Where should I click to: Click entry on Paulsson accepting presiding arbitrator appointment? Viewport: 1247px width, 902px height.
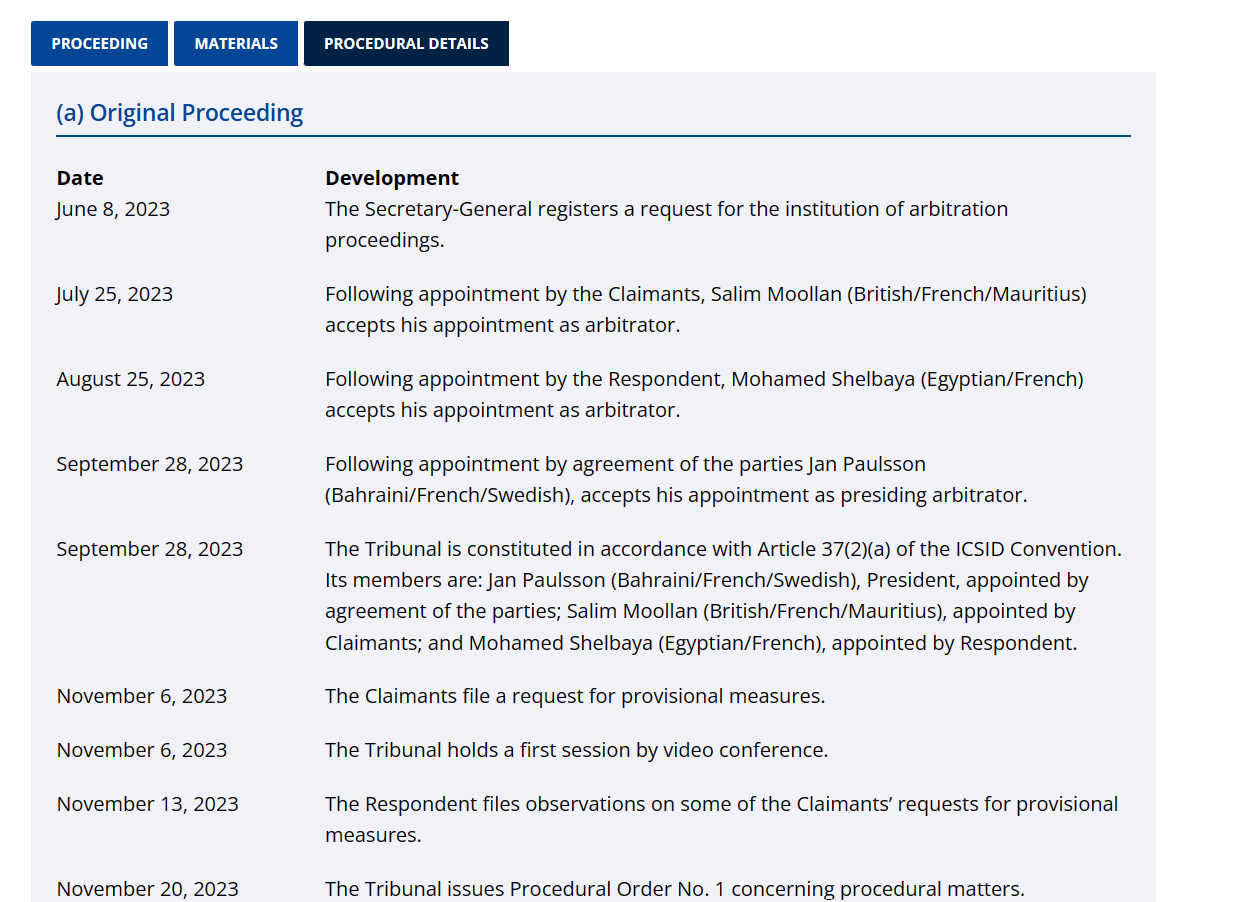point(676,479)
